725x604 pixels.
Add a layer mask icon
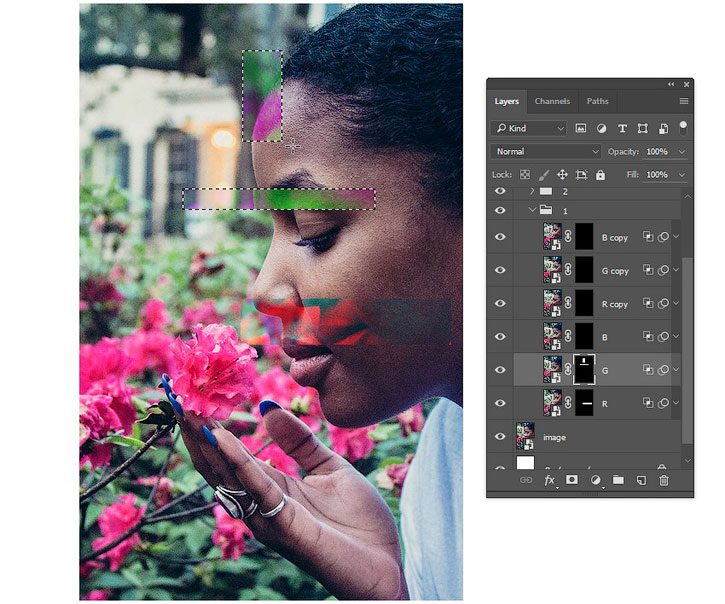point(572,480)
